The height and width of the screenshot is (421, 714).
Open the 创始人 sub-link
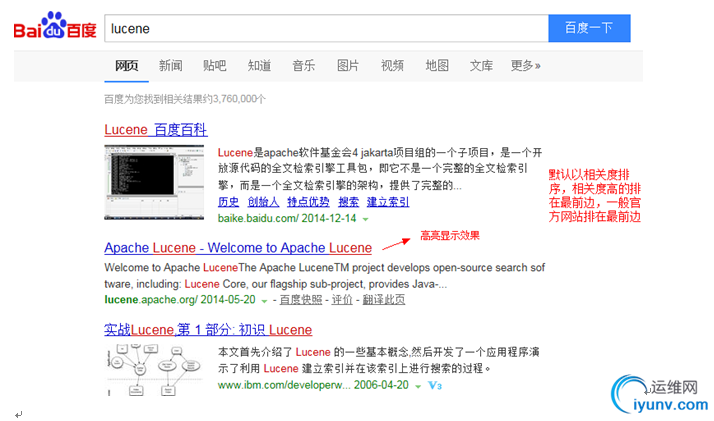click(263, 202)
